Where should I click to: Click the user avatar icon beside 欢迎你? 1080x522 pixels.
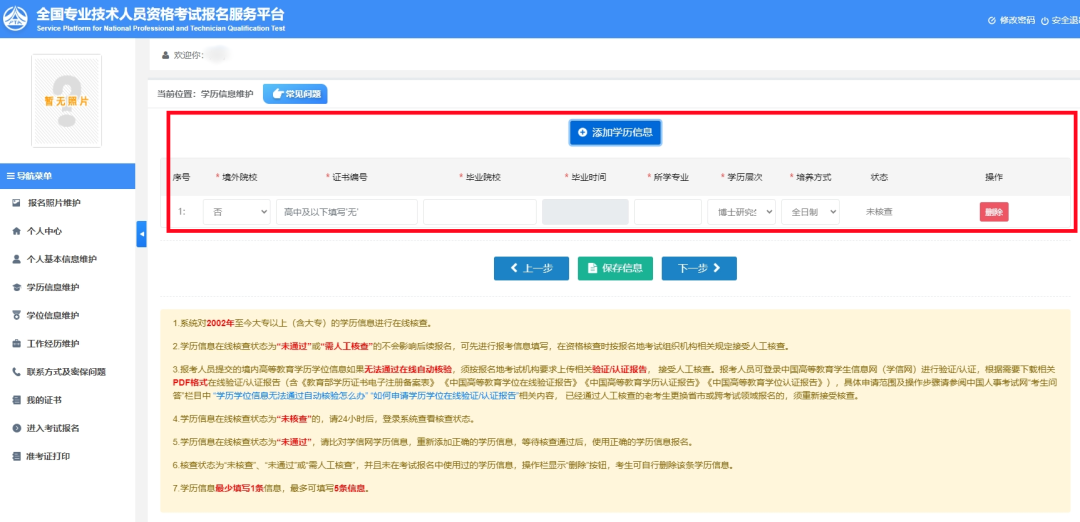[x=165, y=55]
